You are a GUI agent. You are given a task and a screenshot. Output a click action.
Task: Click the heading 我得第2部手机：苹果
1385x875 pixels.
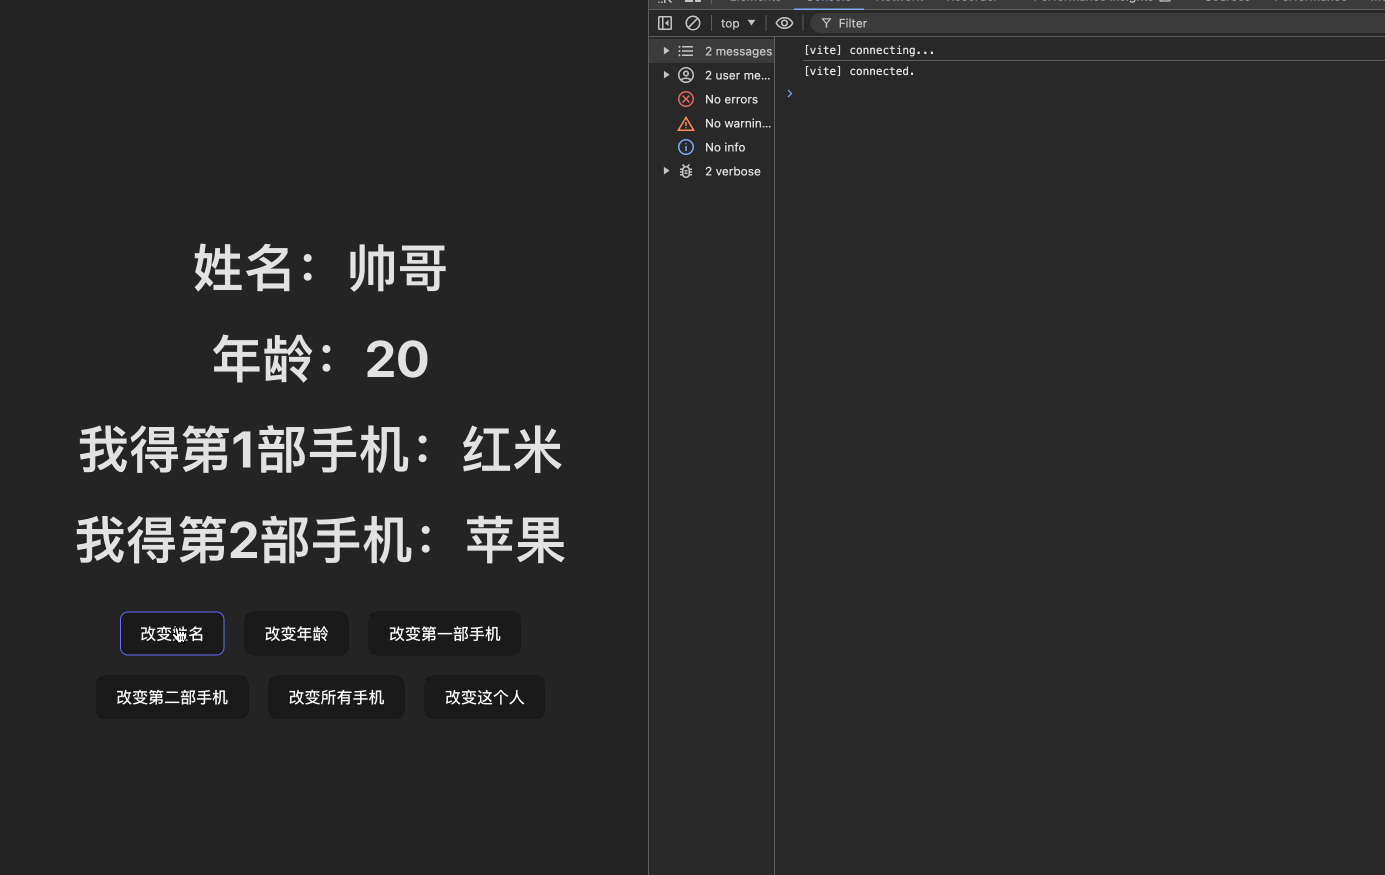click(320, 541)
